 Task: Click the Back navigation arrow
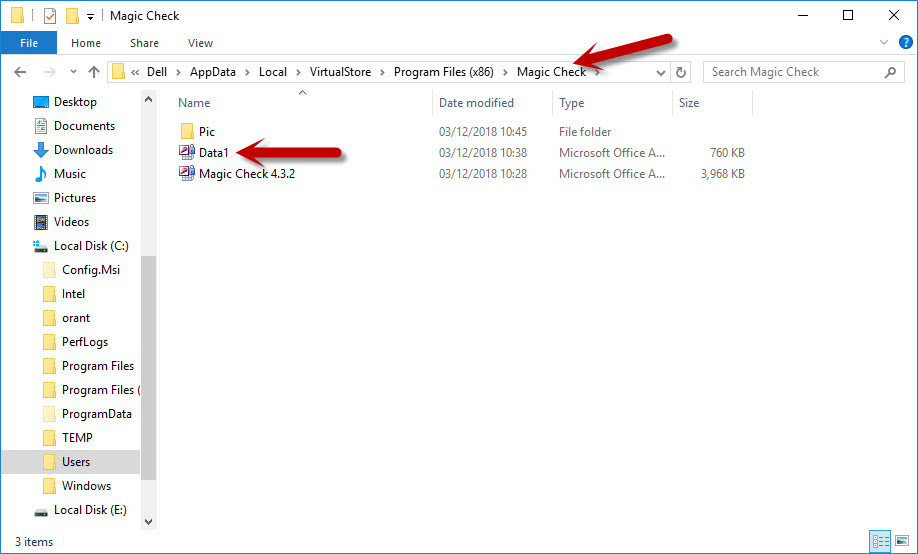[20, 72]
